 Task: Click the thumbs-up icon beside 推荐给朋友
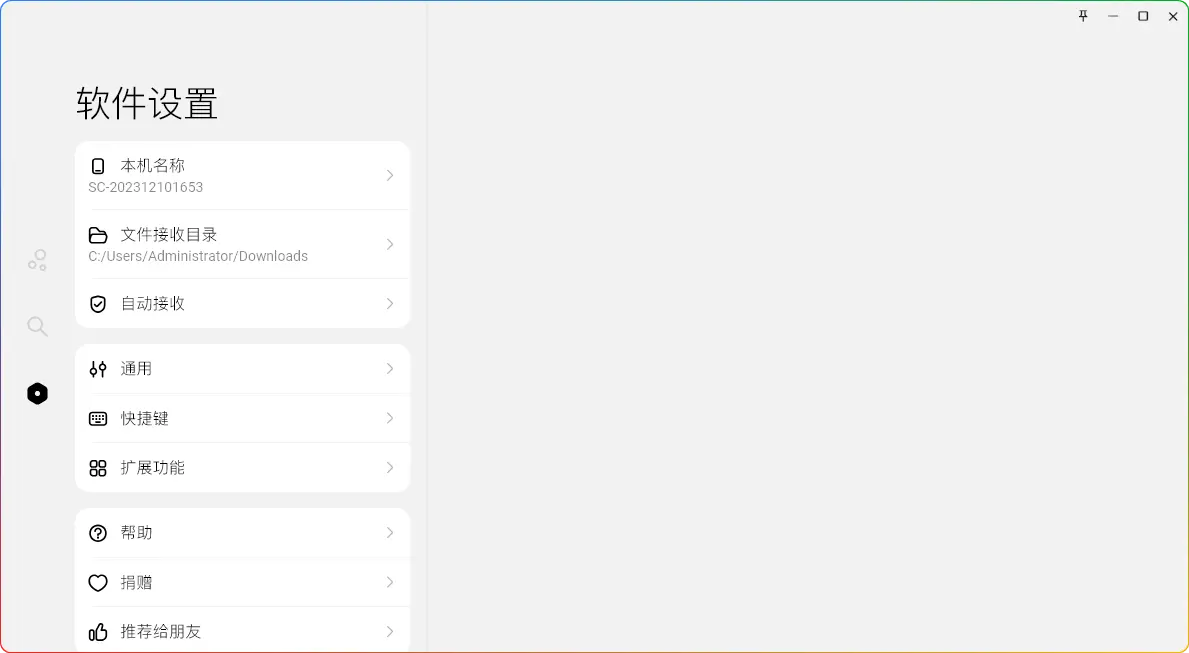pos(98,632)
